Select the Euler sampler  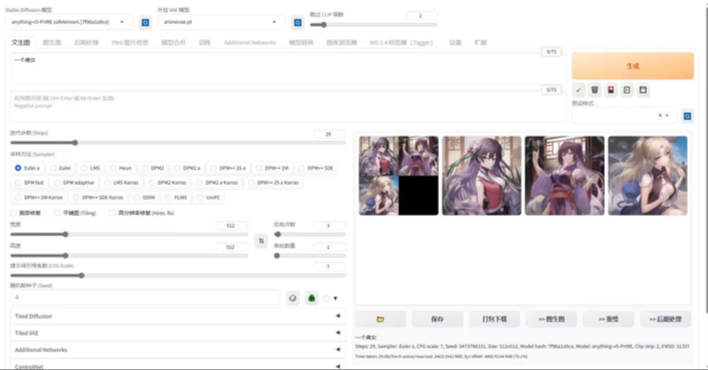61,168
